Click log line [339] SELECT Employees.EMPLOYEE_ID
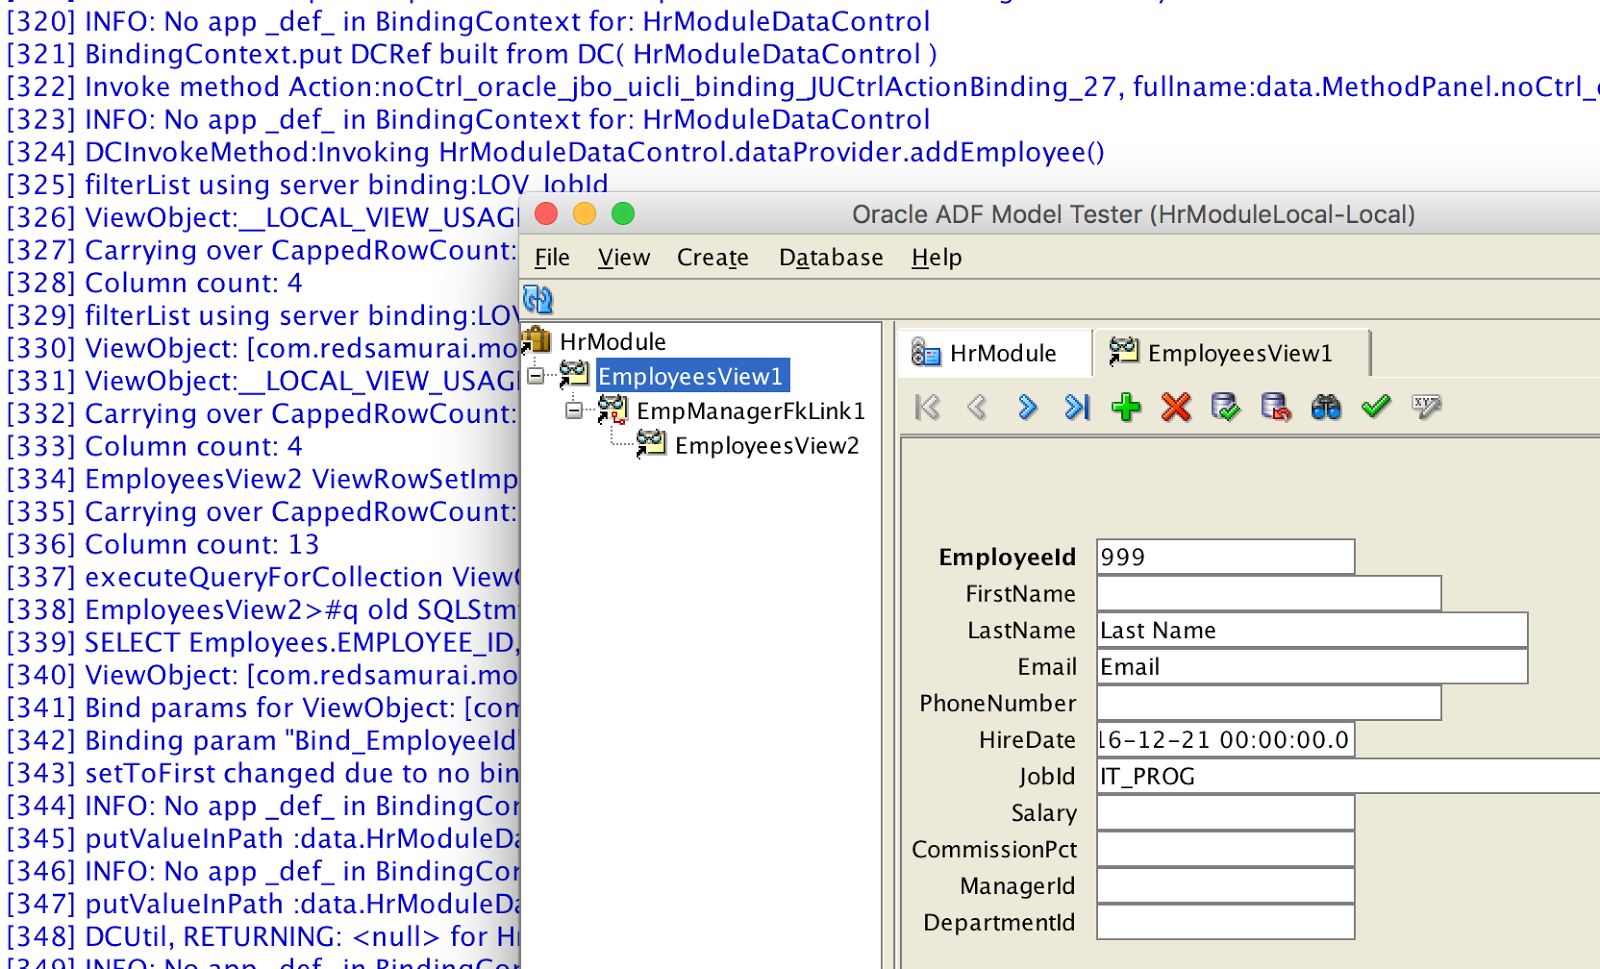The height and width of the screenshot is (969, 1600). click(263, 642)
